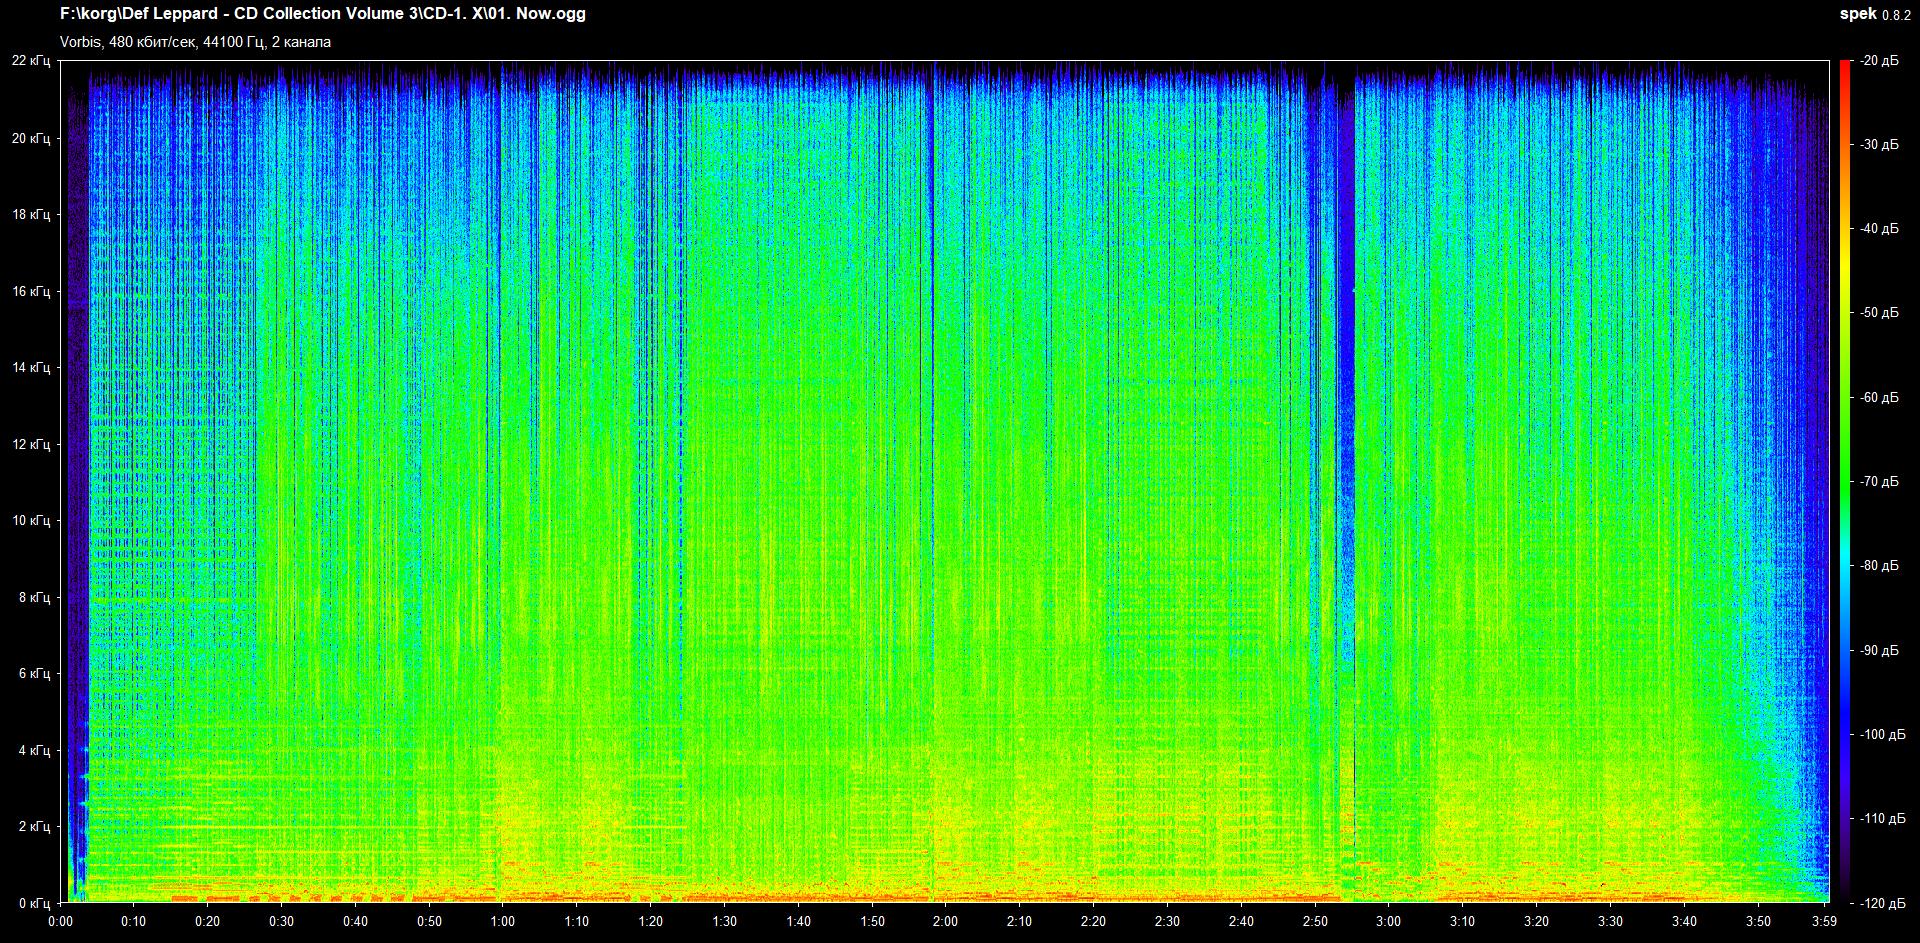
Task: Click the Vorbis 480 kbit/s codec info line
Action: 195,42
